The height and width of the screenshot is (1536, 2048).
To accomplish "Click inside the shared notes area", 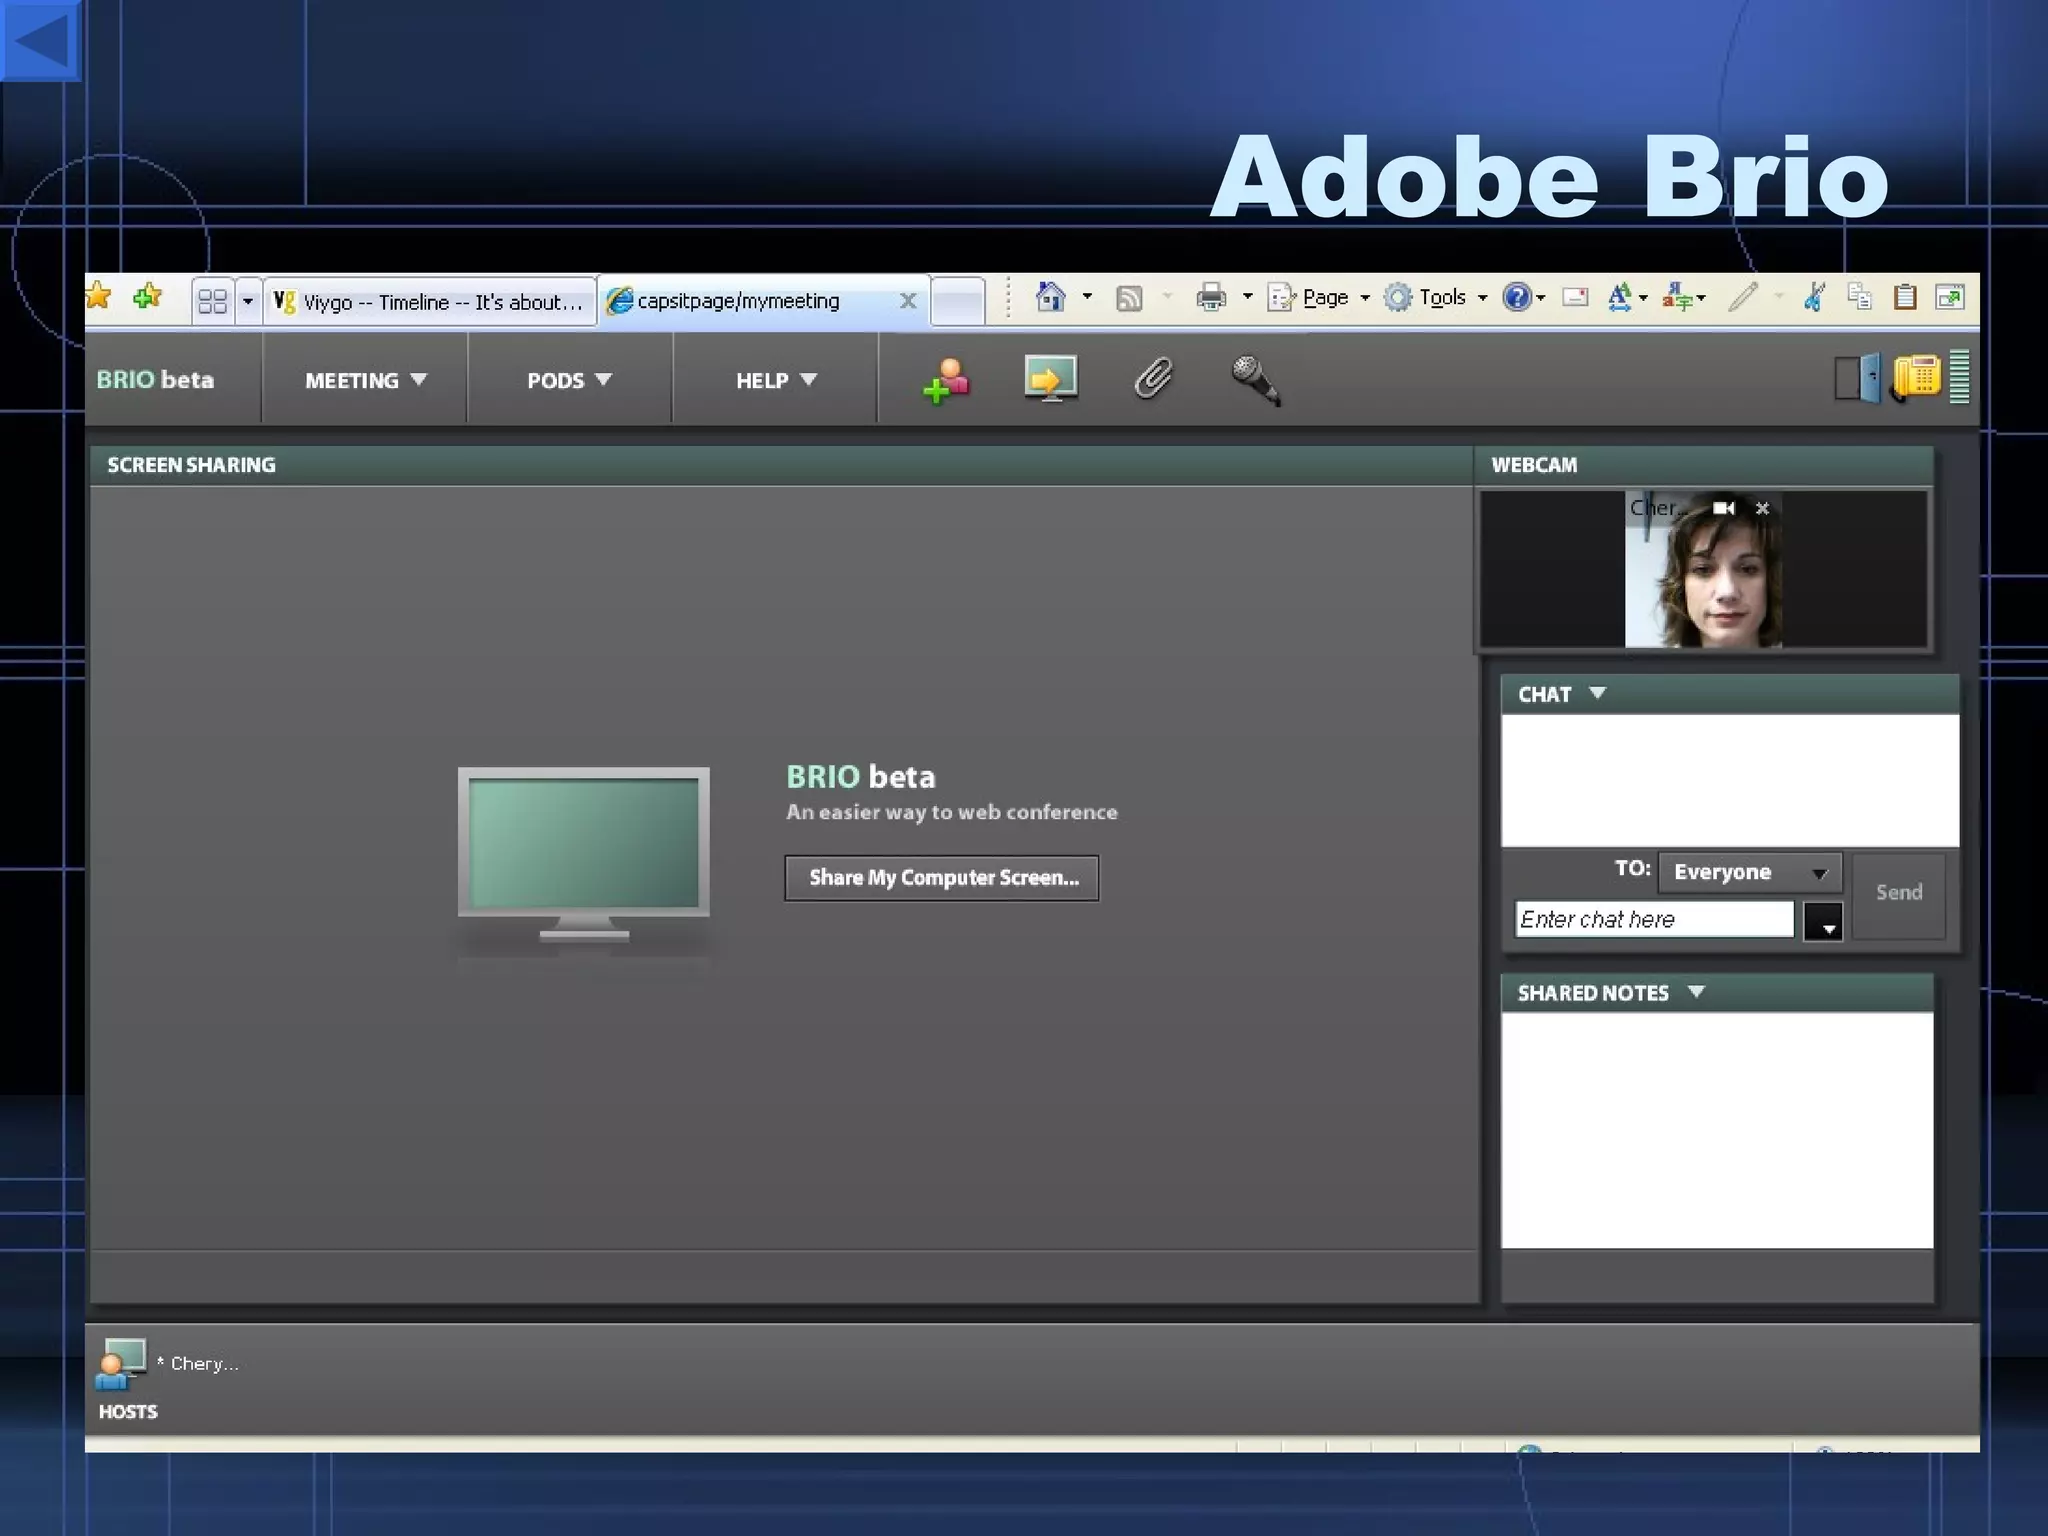I will pos(1717,1130).
